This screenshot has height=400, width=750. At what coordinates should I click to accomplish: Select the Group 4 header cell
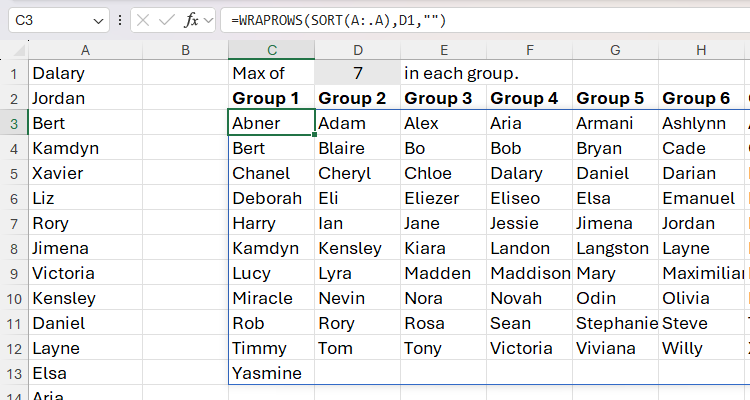(x=529, y=98)
